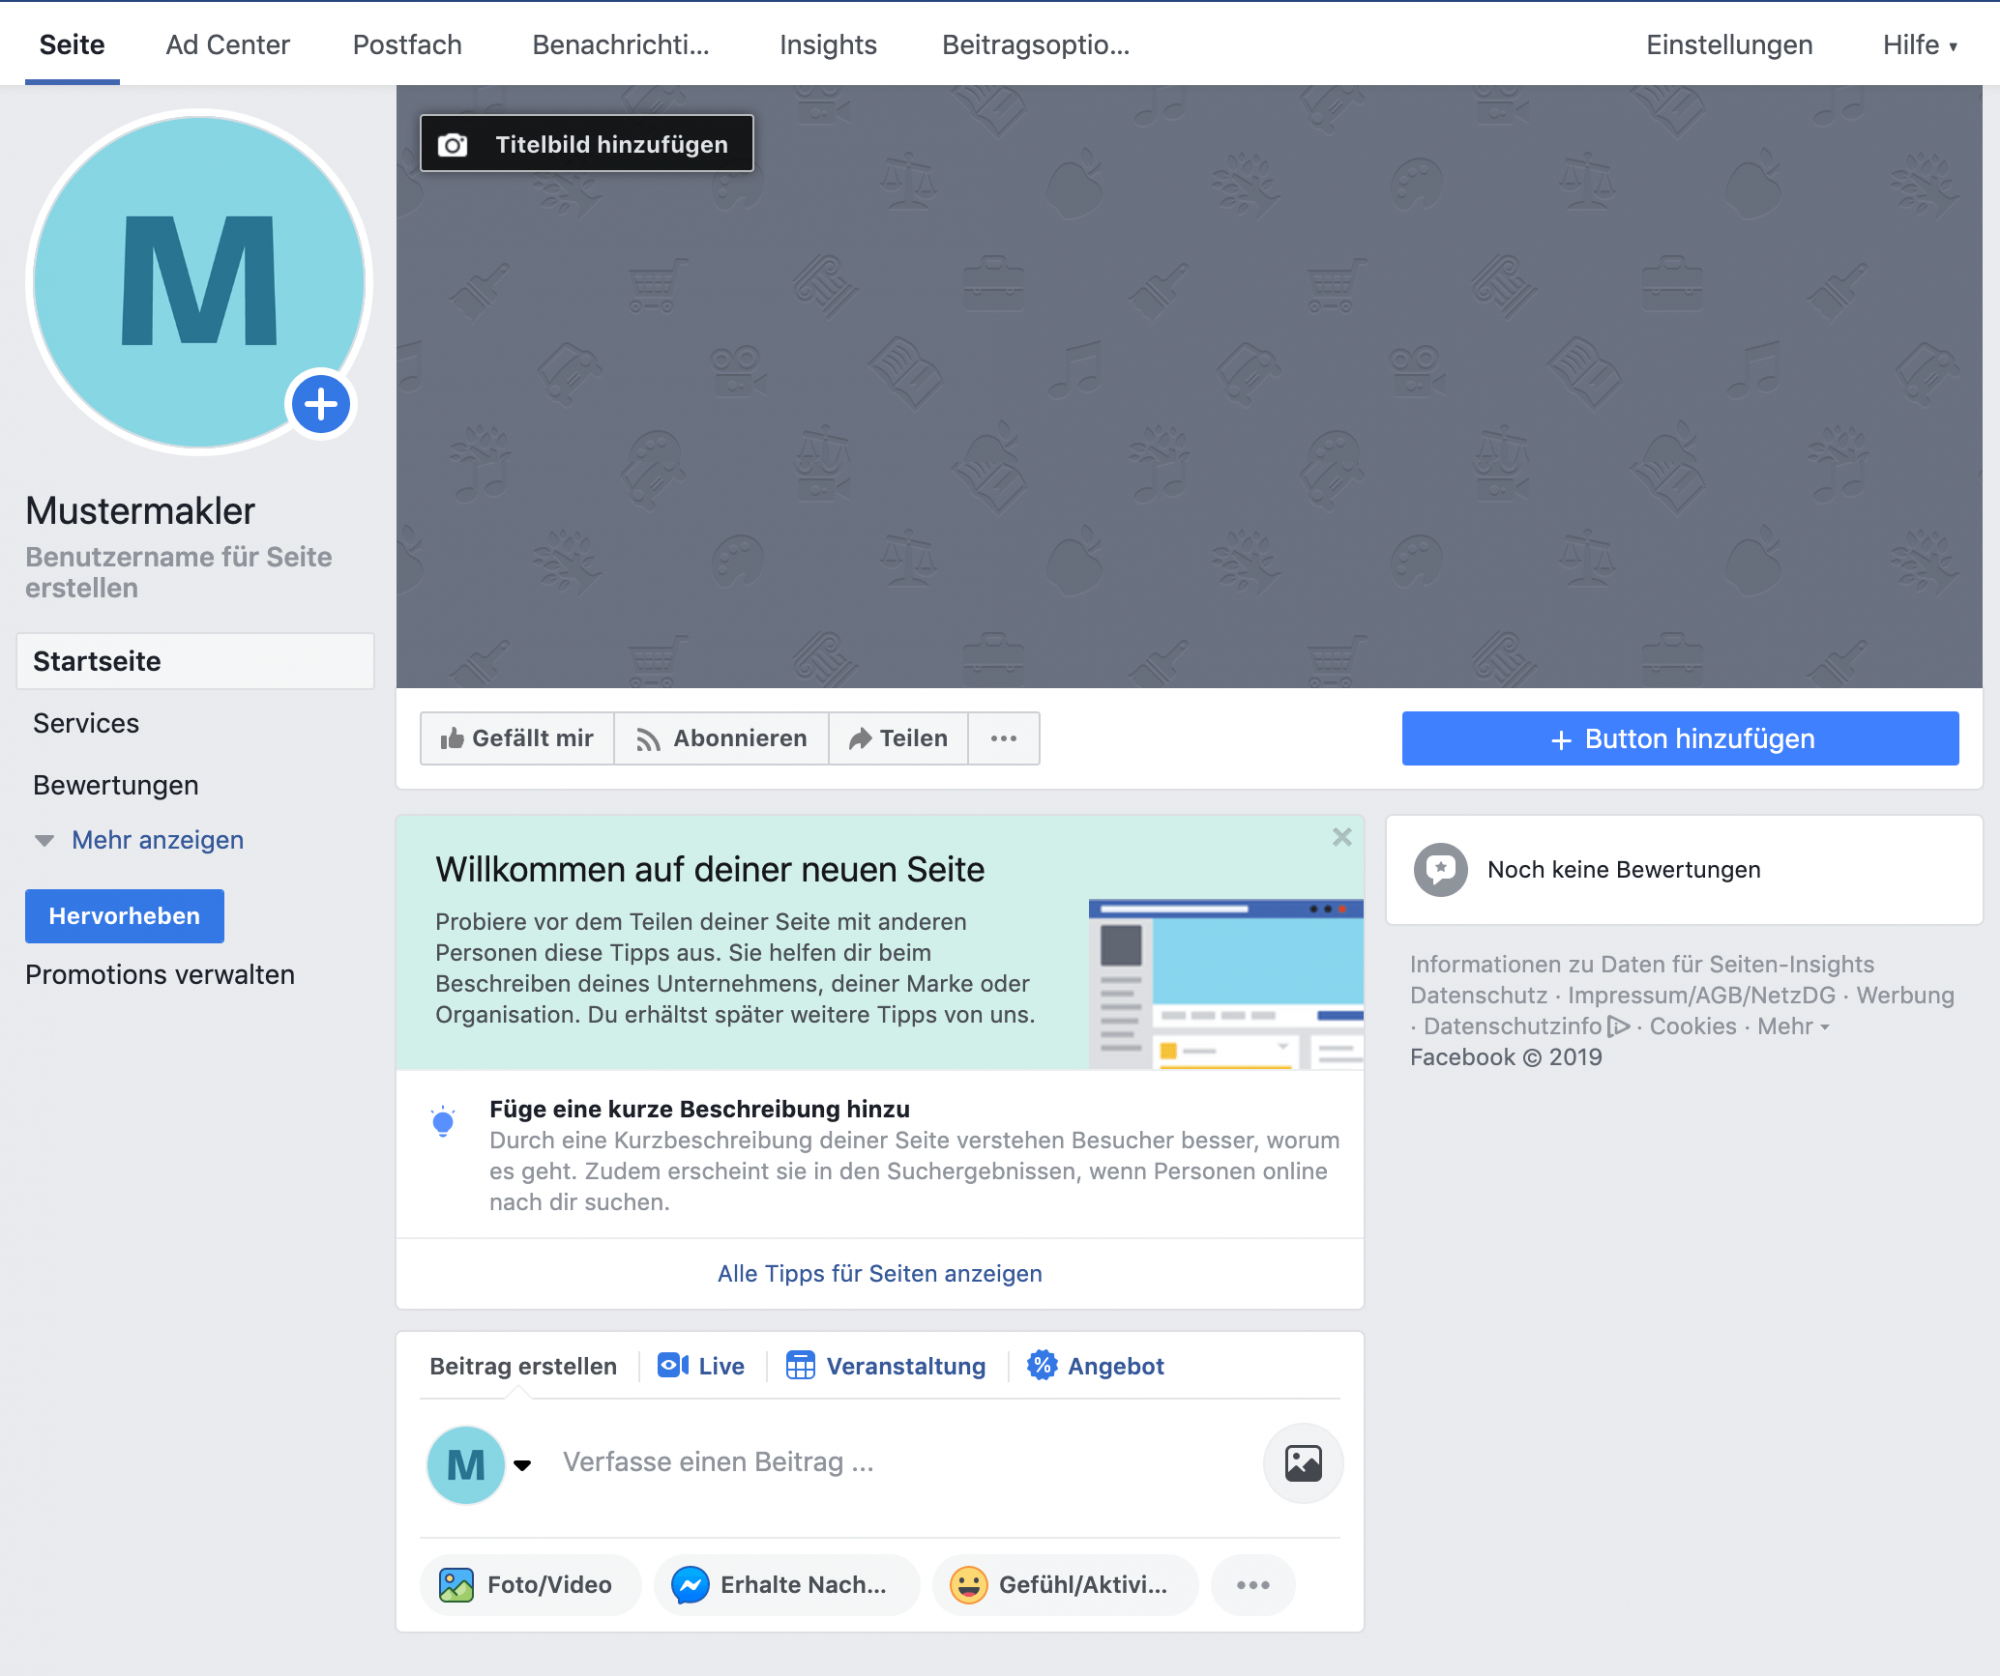
Task: Select the Gefühl/Aktivität emoji option
Action: 1064,1584
